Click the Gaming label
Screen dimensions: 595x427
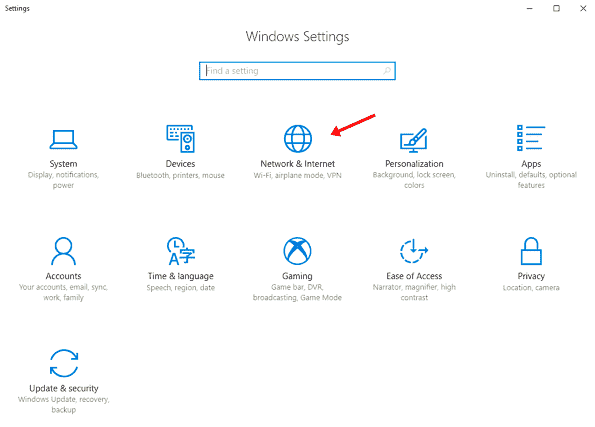(x=298, y=276)
